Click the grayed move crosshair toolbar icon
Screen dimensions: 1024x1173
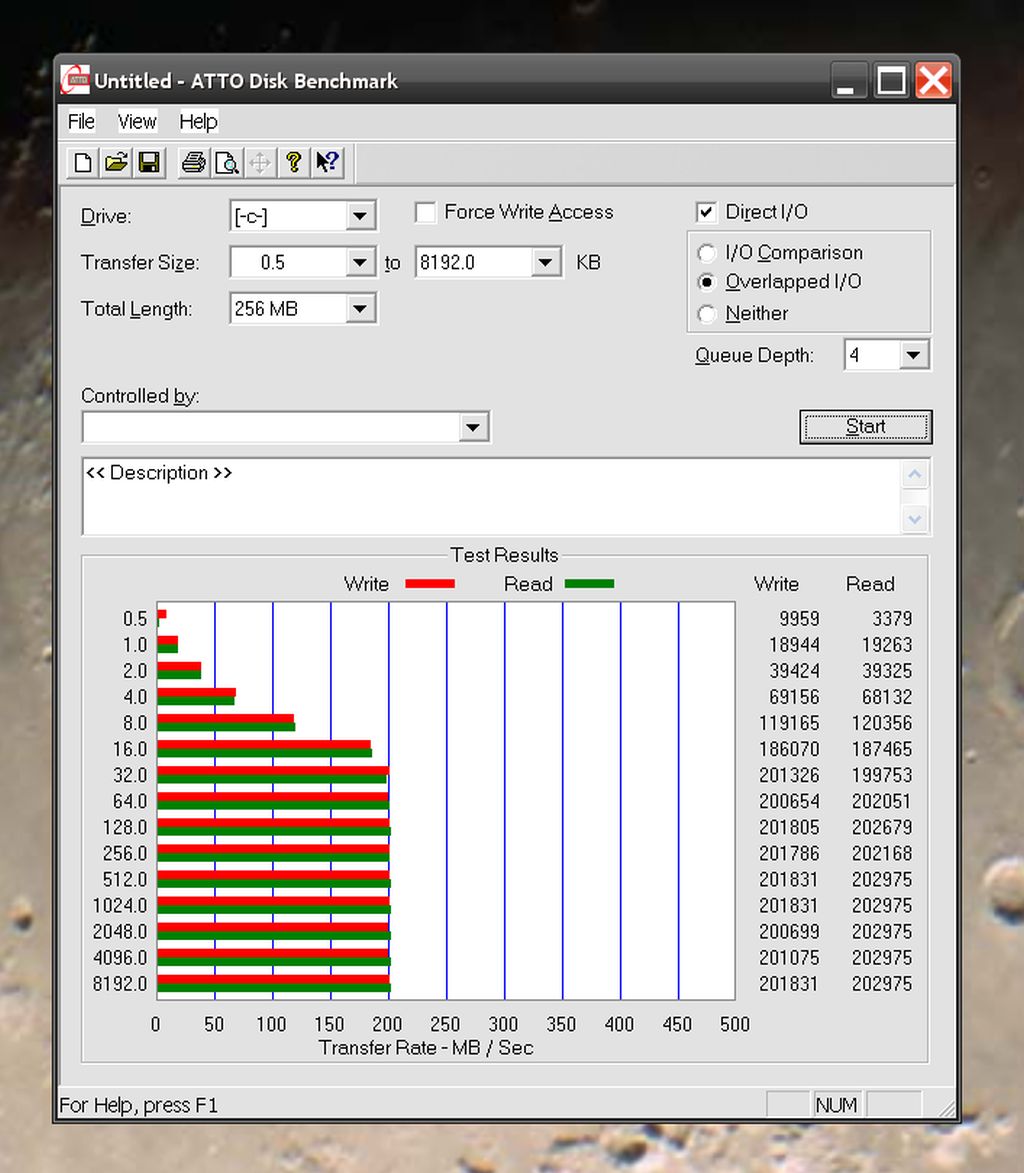(260, 162)
